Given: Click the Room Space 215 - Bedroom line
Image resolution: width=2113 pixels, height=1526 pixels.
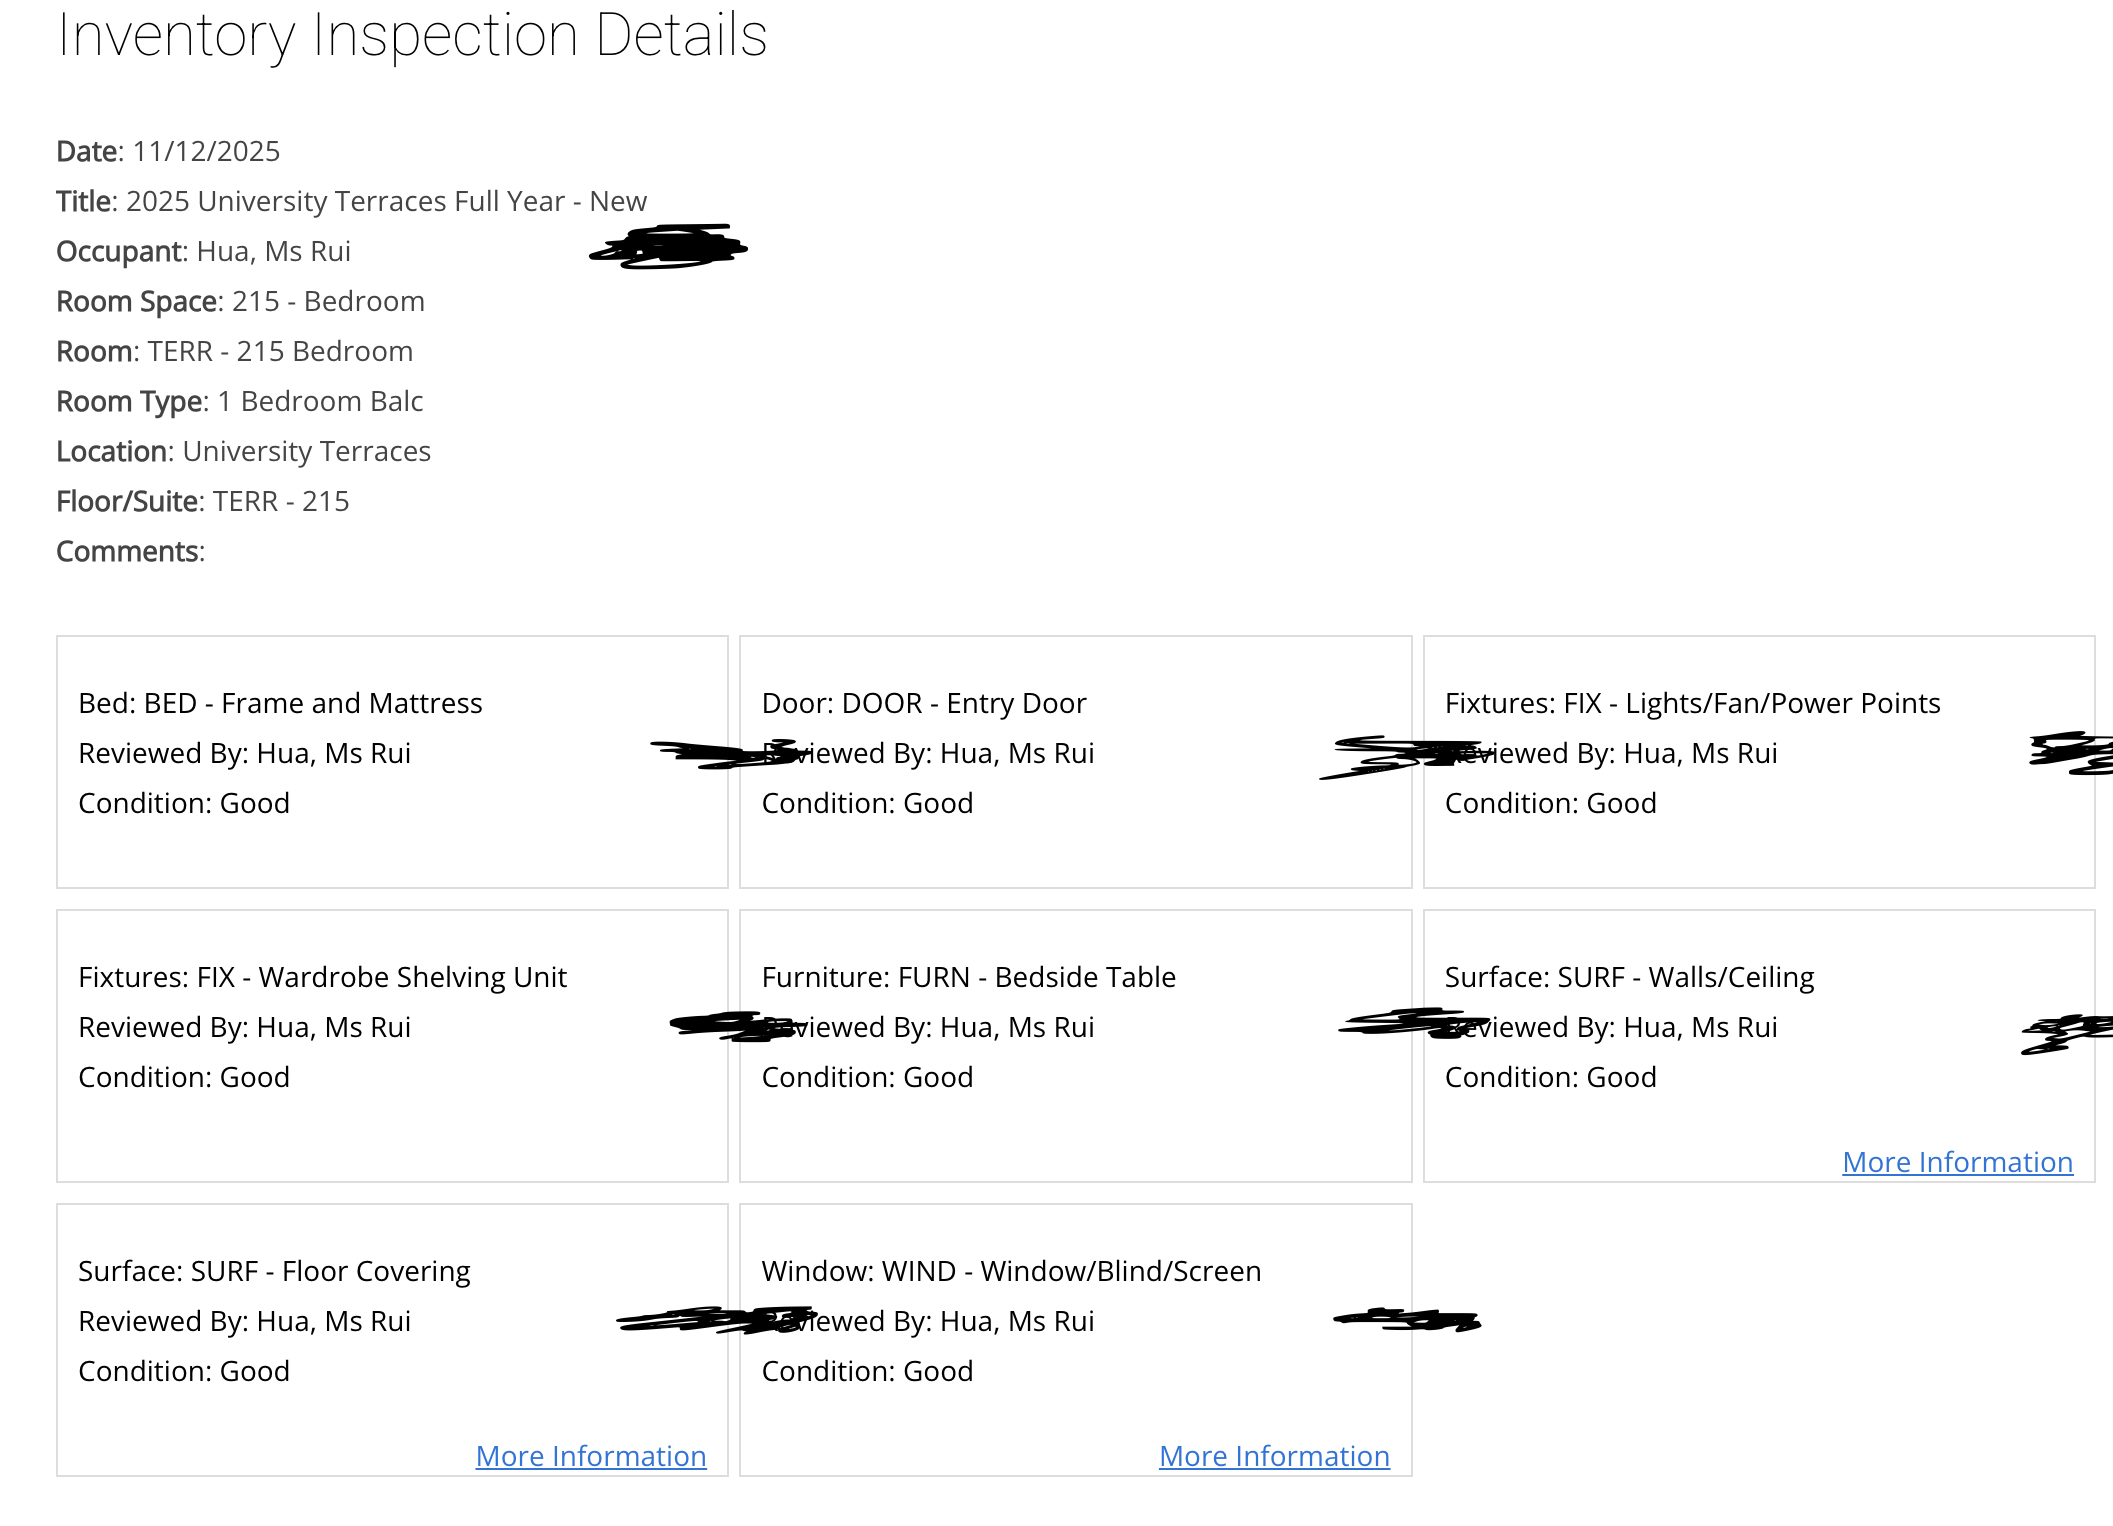Looking at the screenshot, I should pos(240,301).
